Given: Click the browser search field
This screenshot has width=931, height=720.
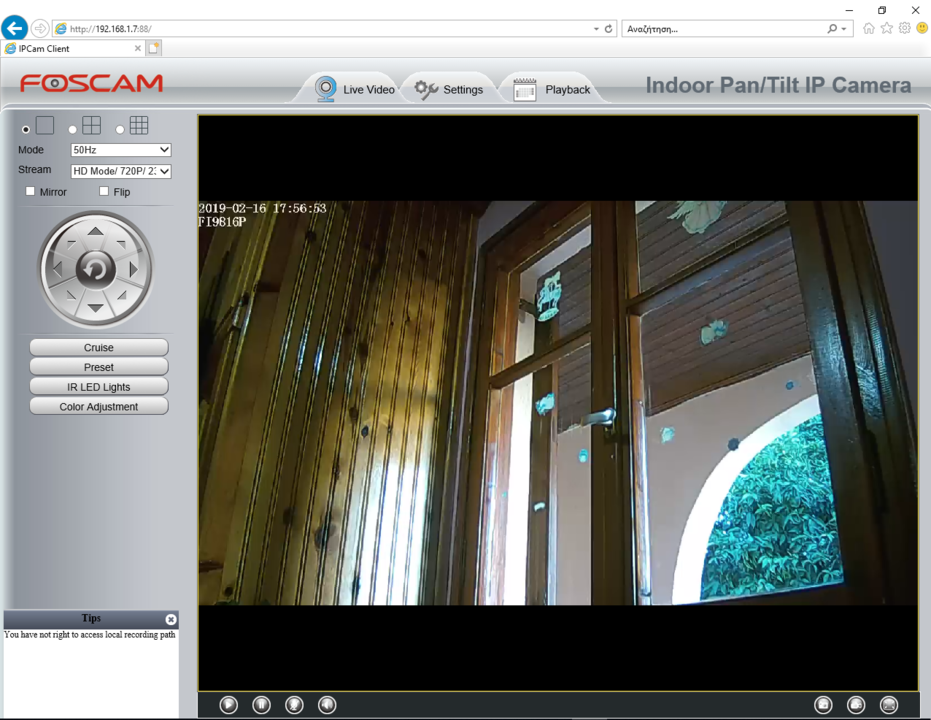Looking at the screenshot, I should (x=724, y=28).
